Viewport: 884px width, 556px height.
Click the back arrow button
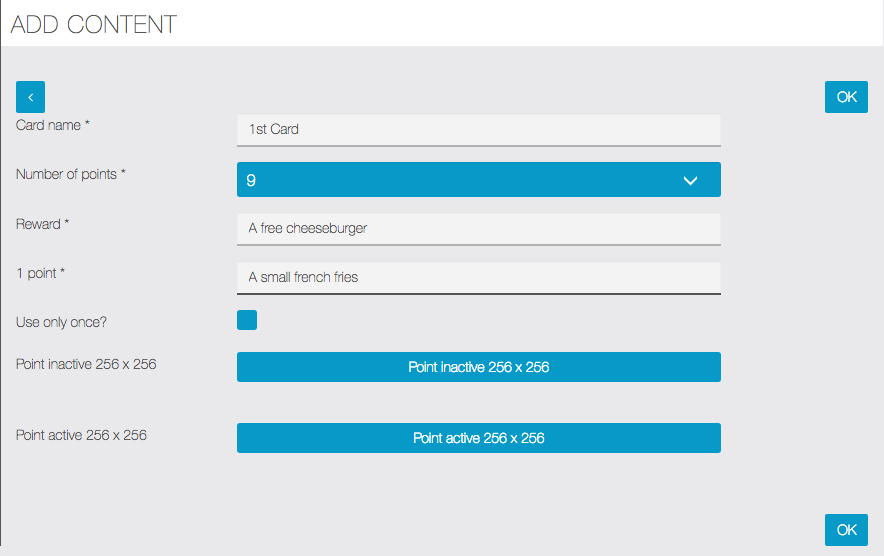[x=30, y=97]
